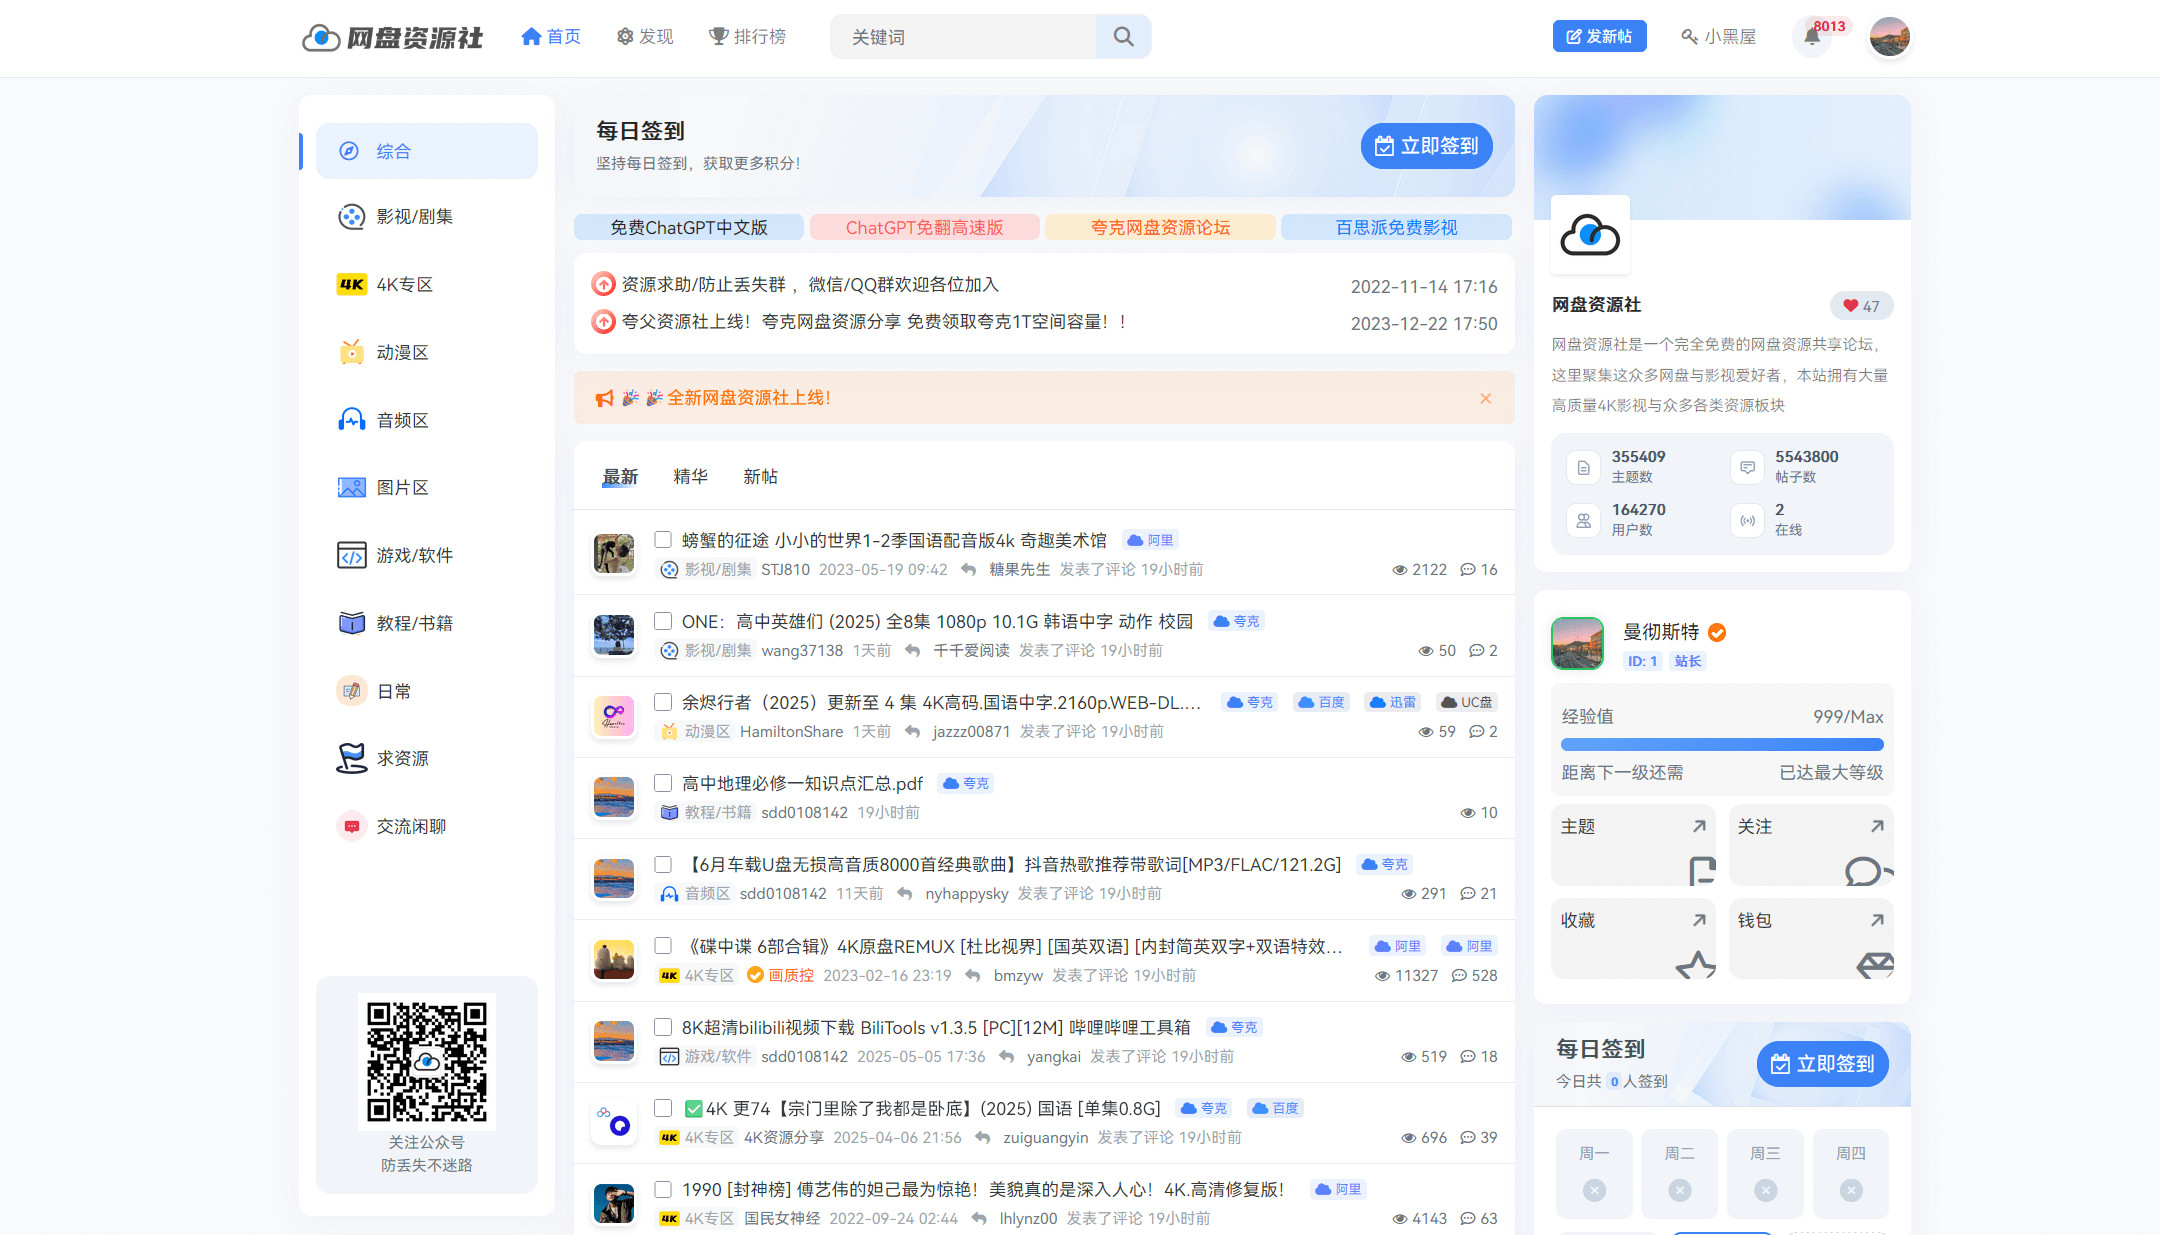
Task: Open the ChatGPT免翻高速版 link
Action: (924, 228)
